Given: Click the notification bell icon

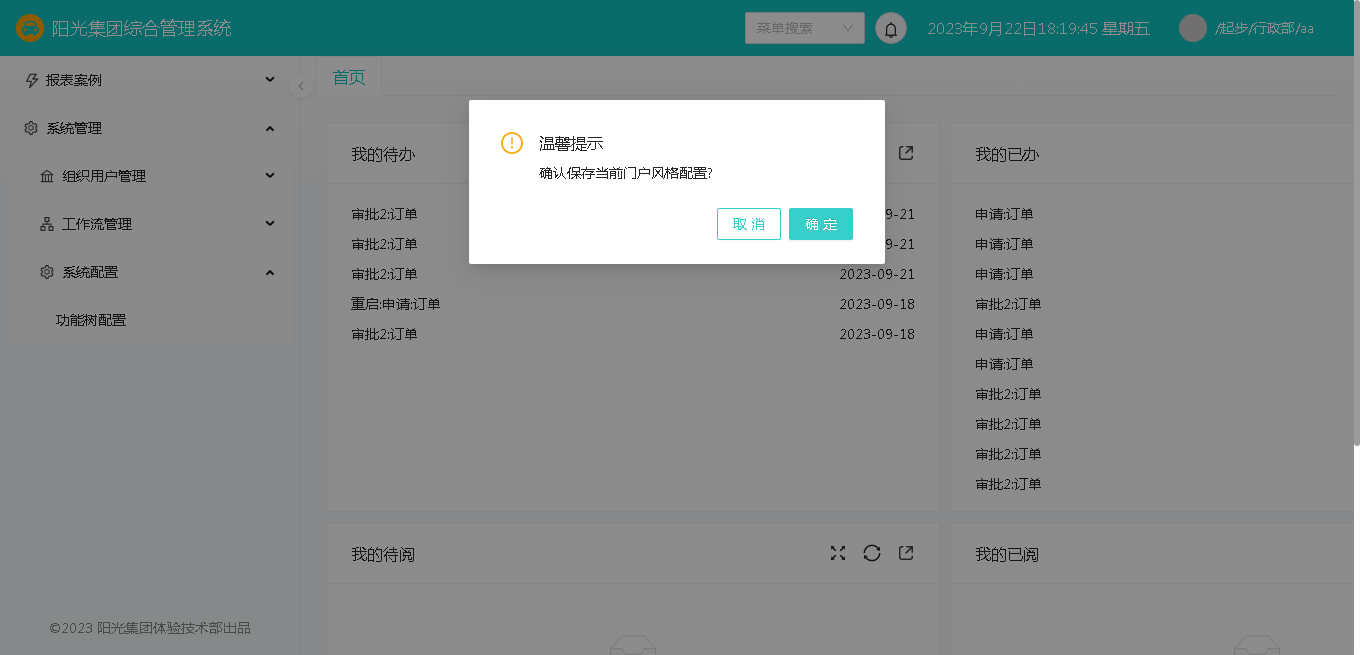Looking at the screenshot, I should [x=890, y=28].
